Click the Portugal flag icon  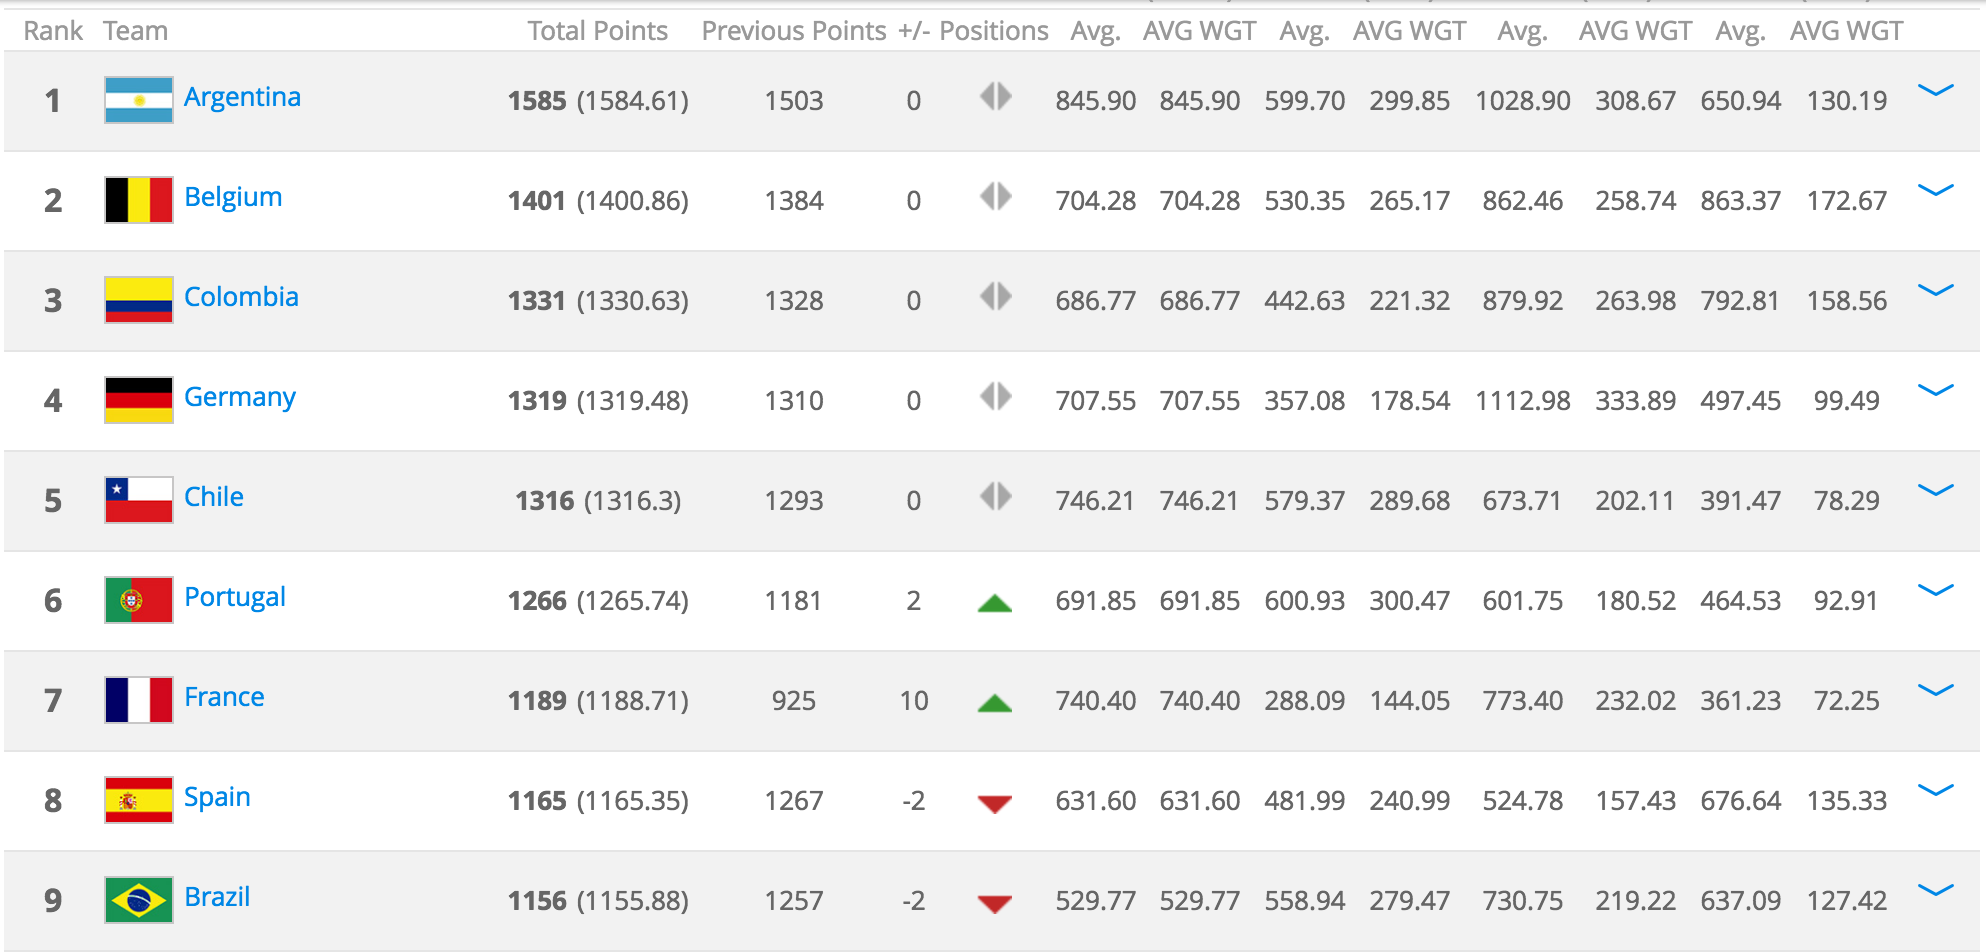coord(139,600)
